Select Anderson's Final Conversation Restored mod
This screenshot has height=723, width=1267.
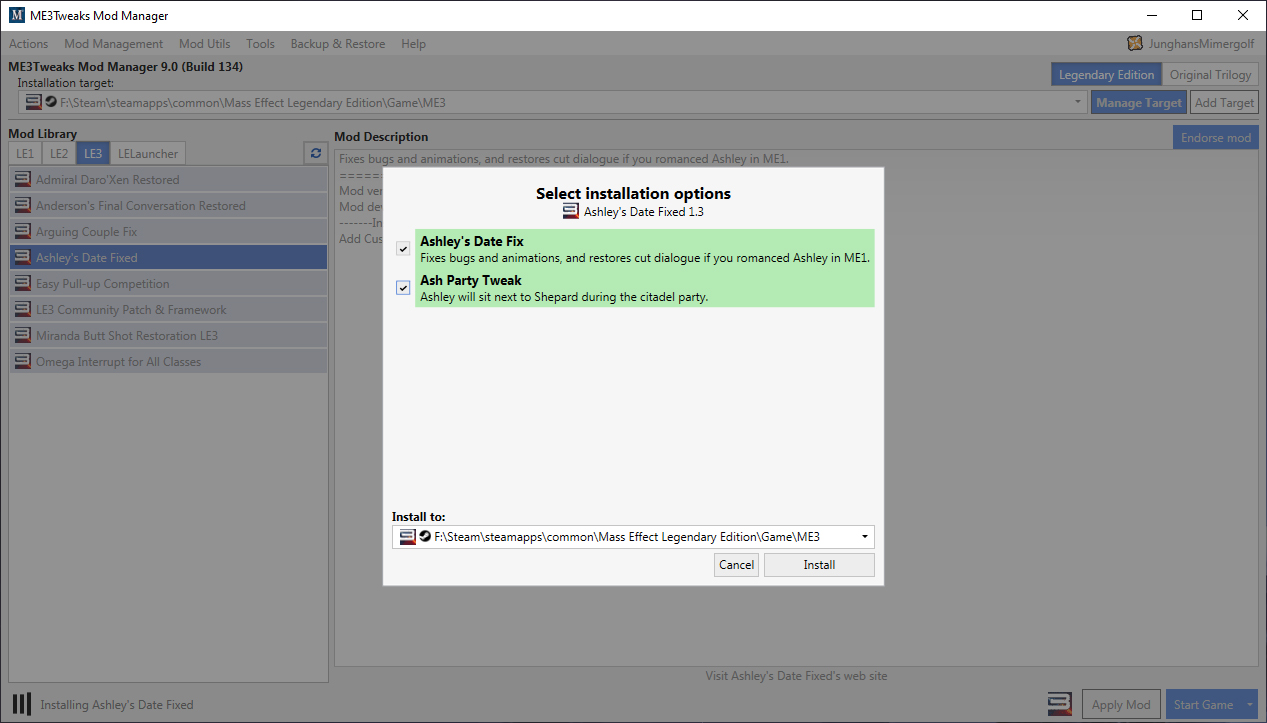[169, 206]
